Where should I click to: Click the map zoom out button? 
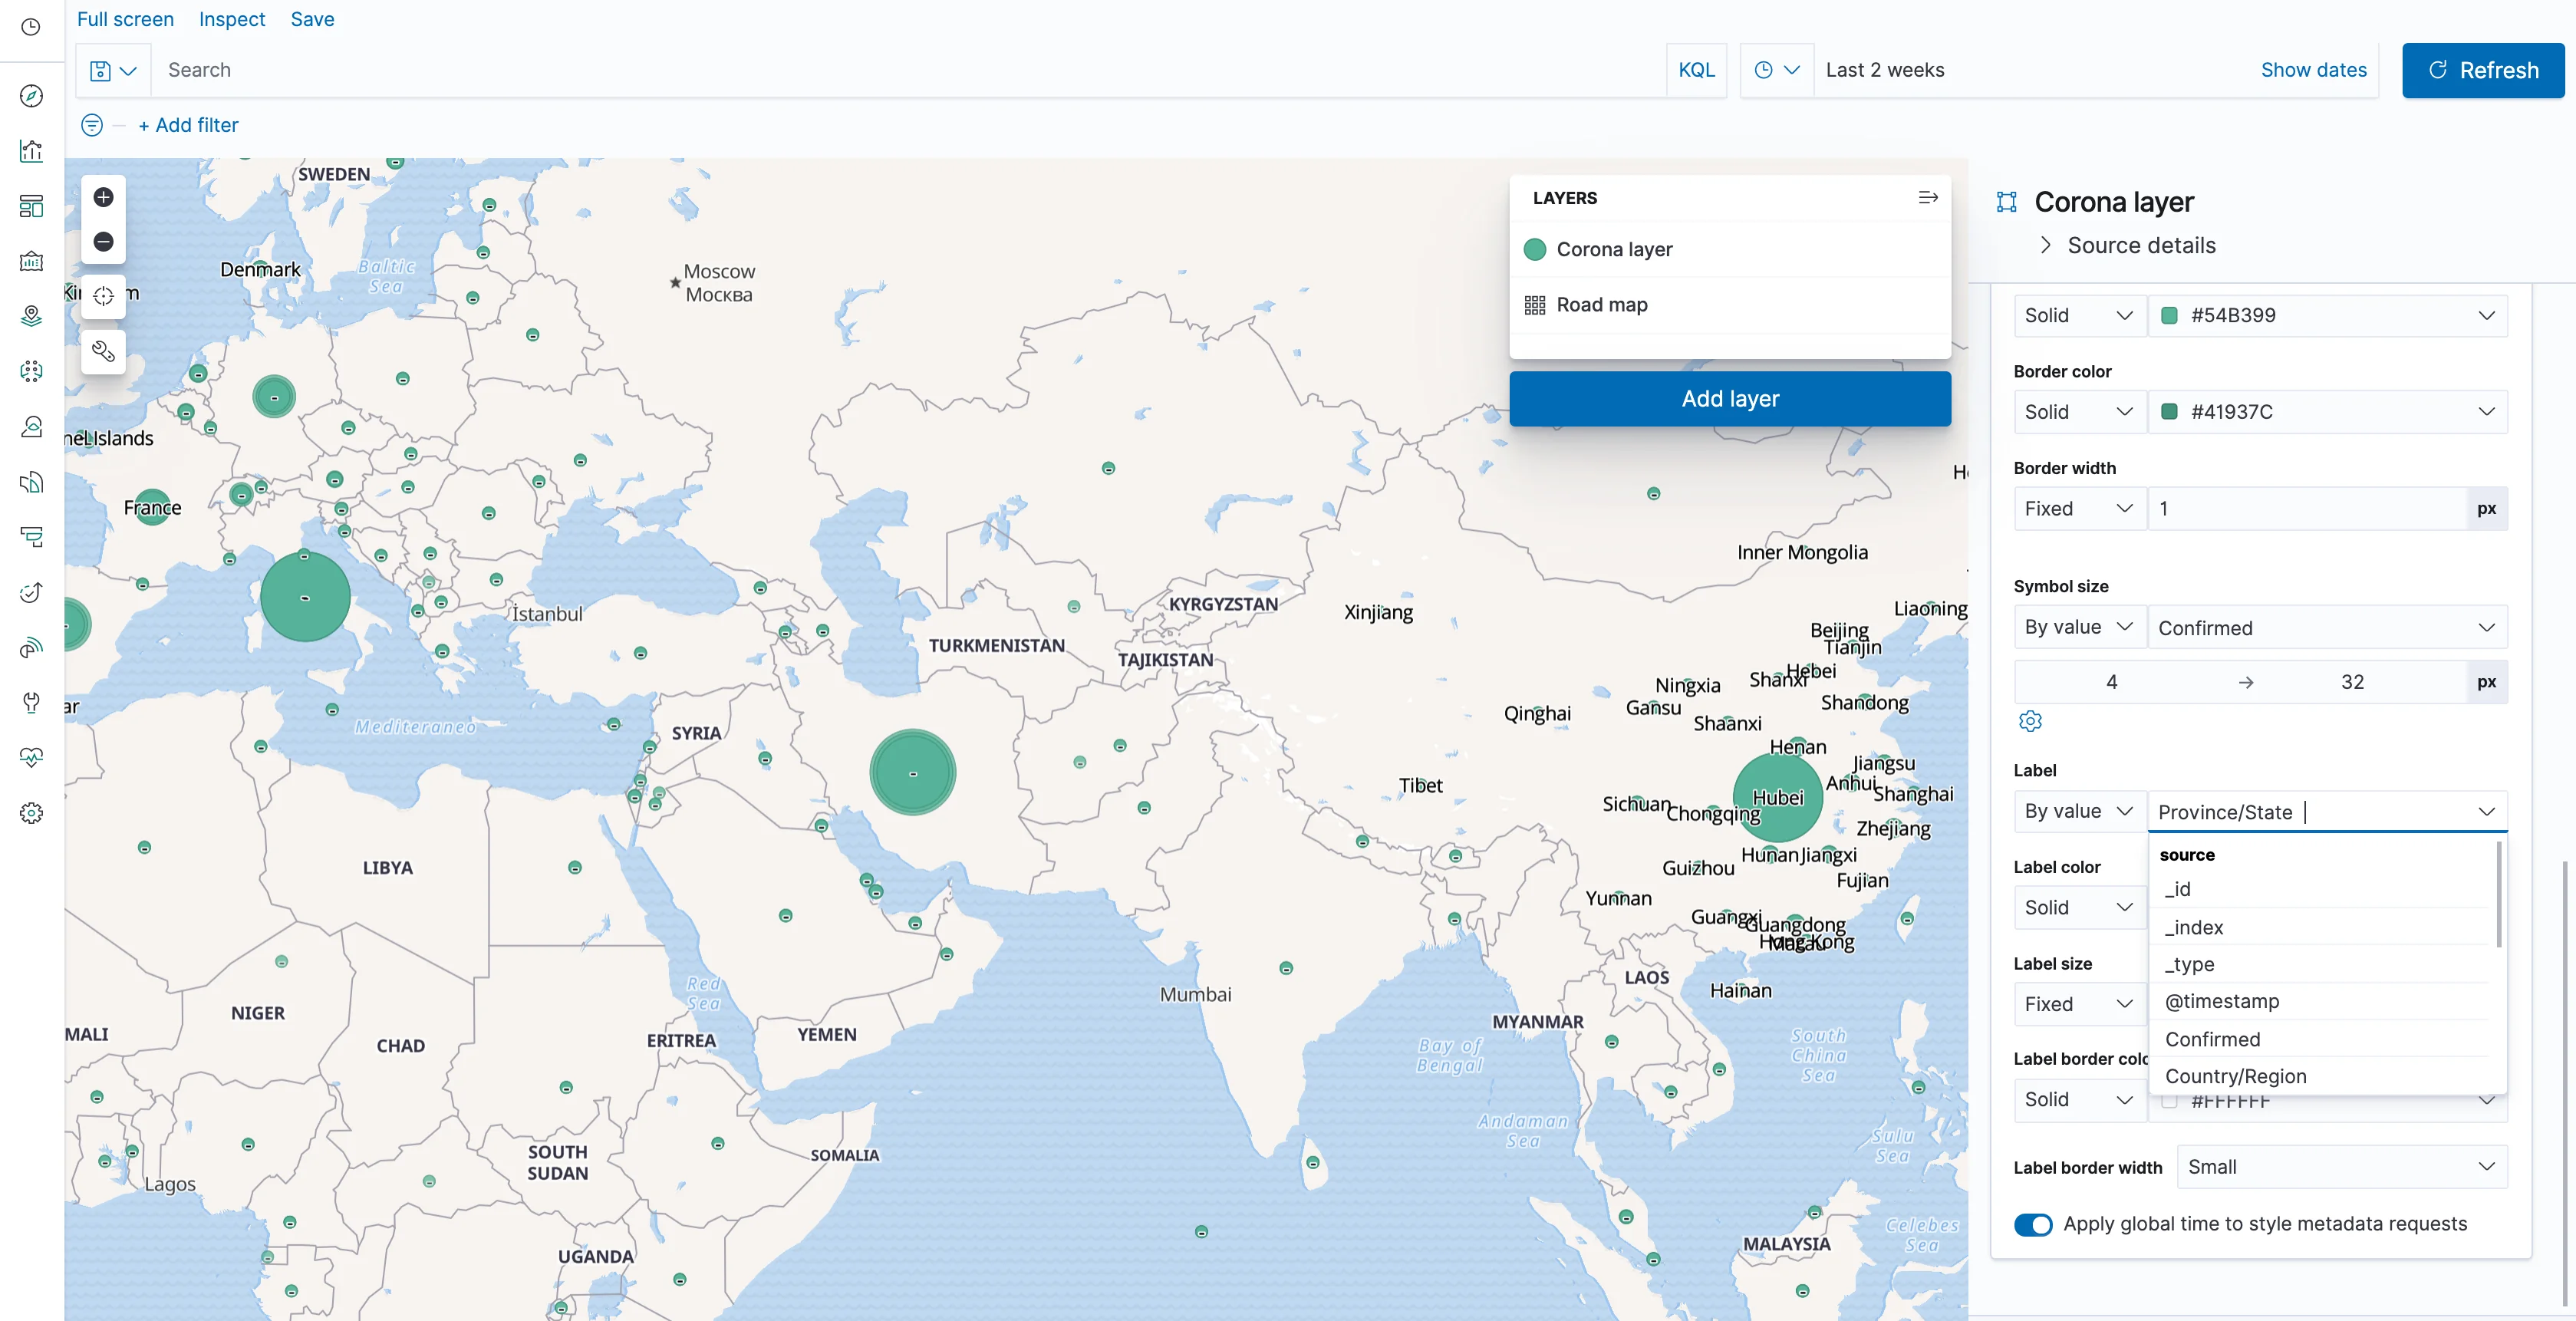point(103,241)
